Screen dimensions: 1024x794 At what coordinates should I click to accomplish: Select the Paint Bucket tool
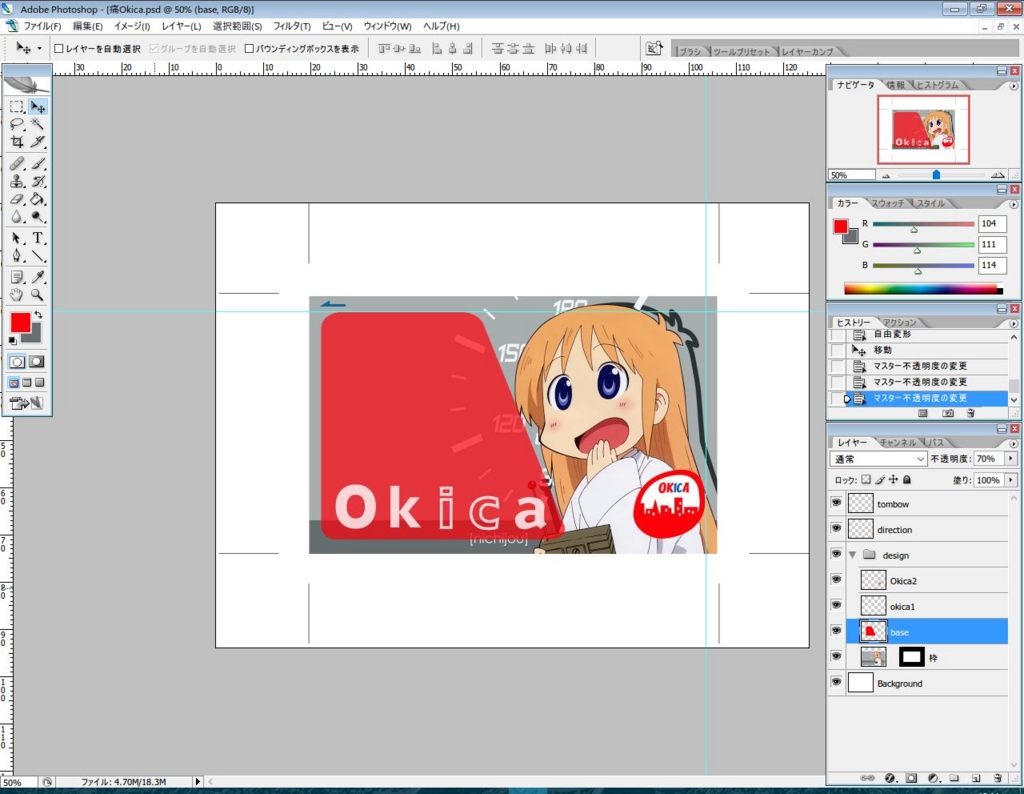click(x=38, y=199)
